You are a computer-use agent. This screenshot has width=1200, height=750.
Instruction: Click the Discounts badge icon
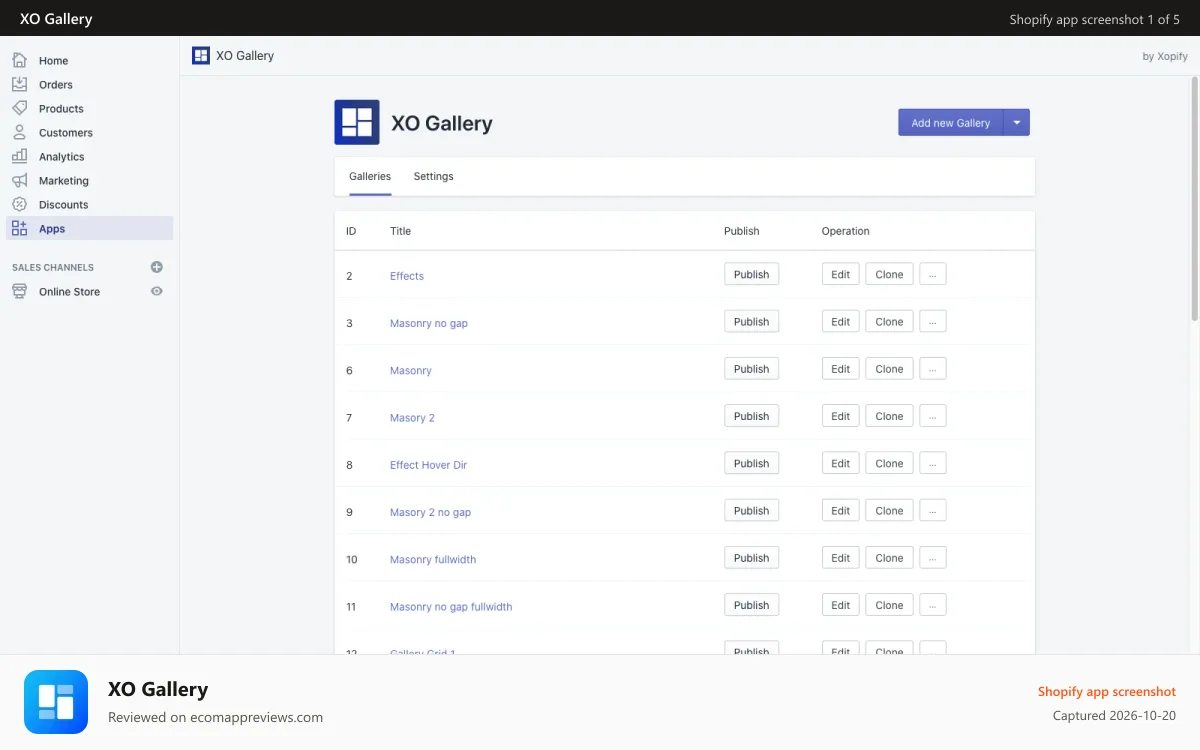pos(19,204)
